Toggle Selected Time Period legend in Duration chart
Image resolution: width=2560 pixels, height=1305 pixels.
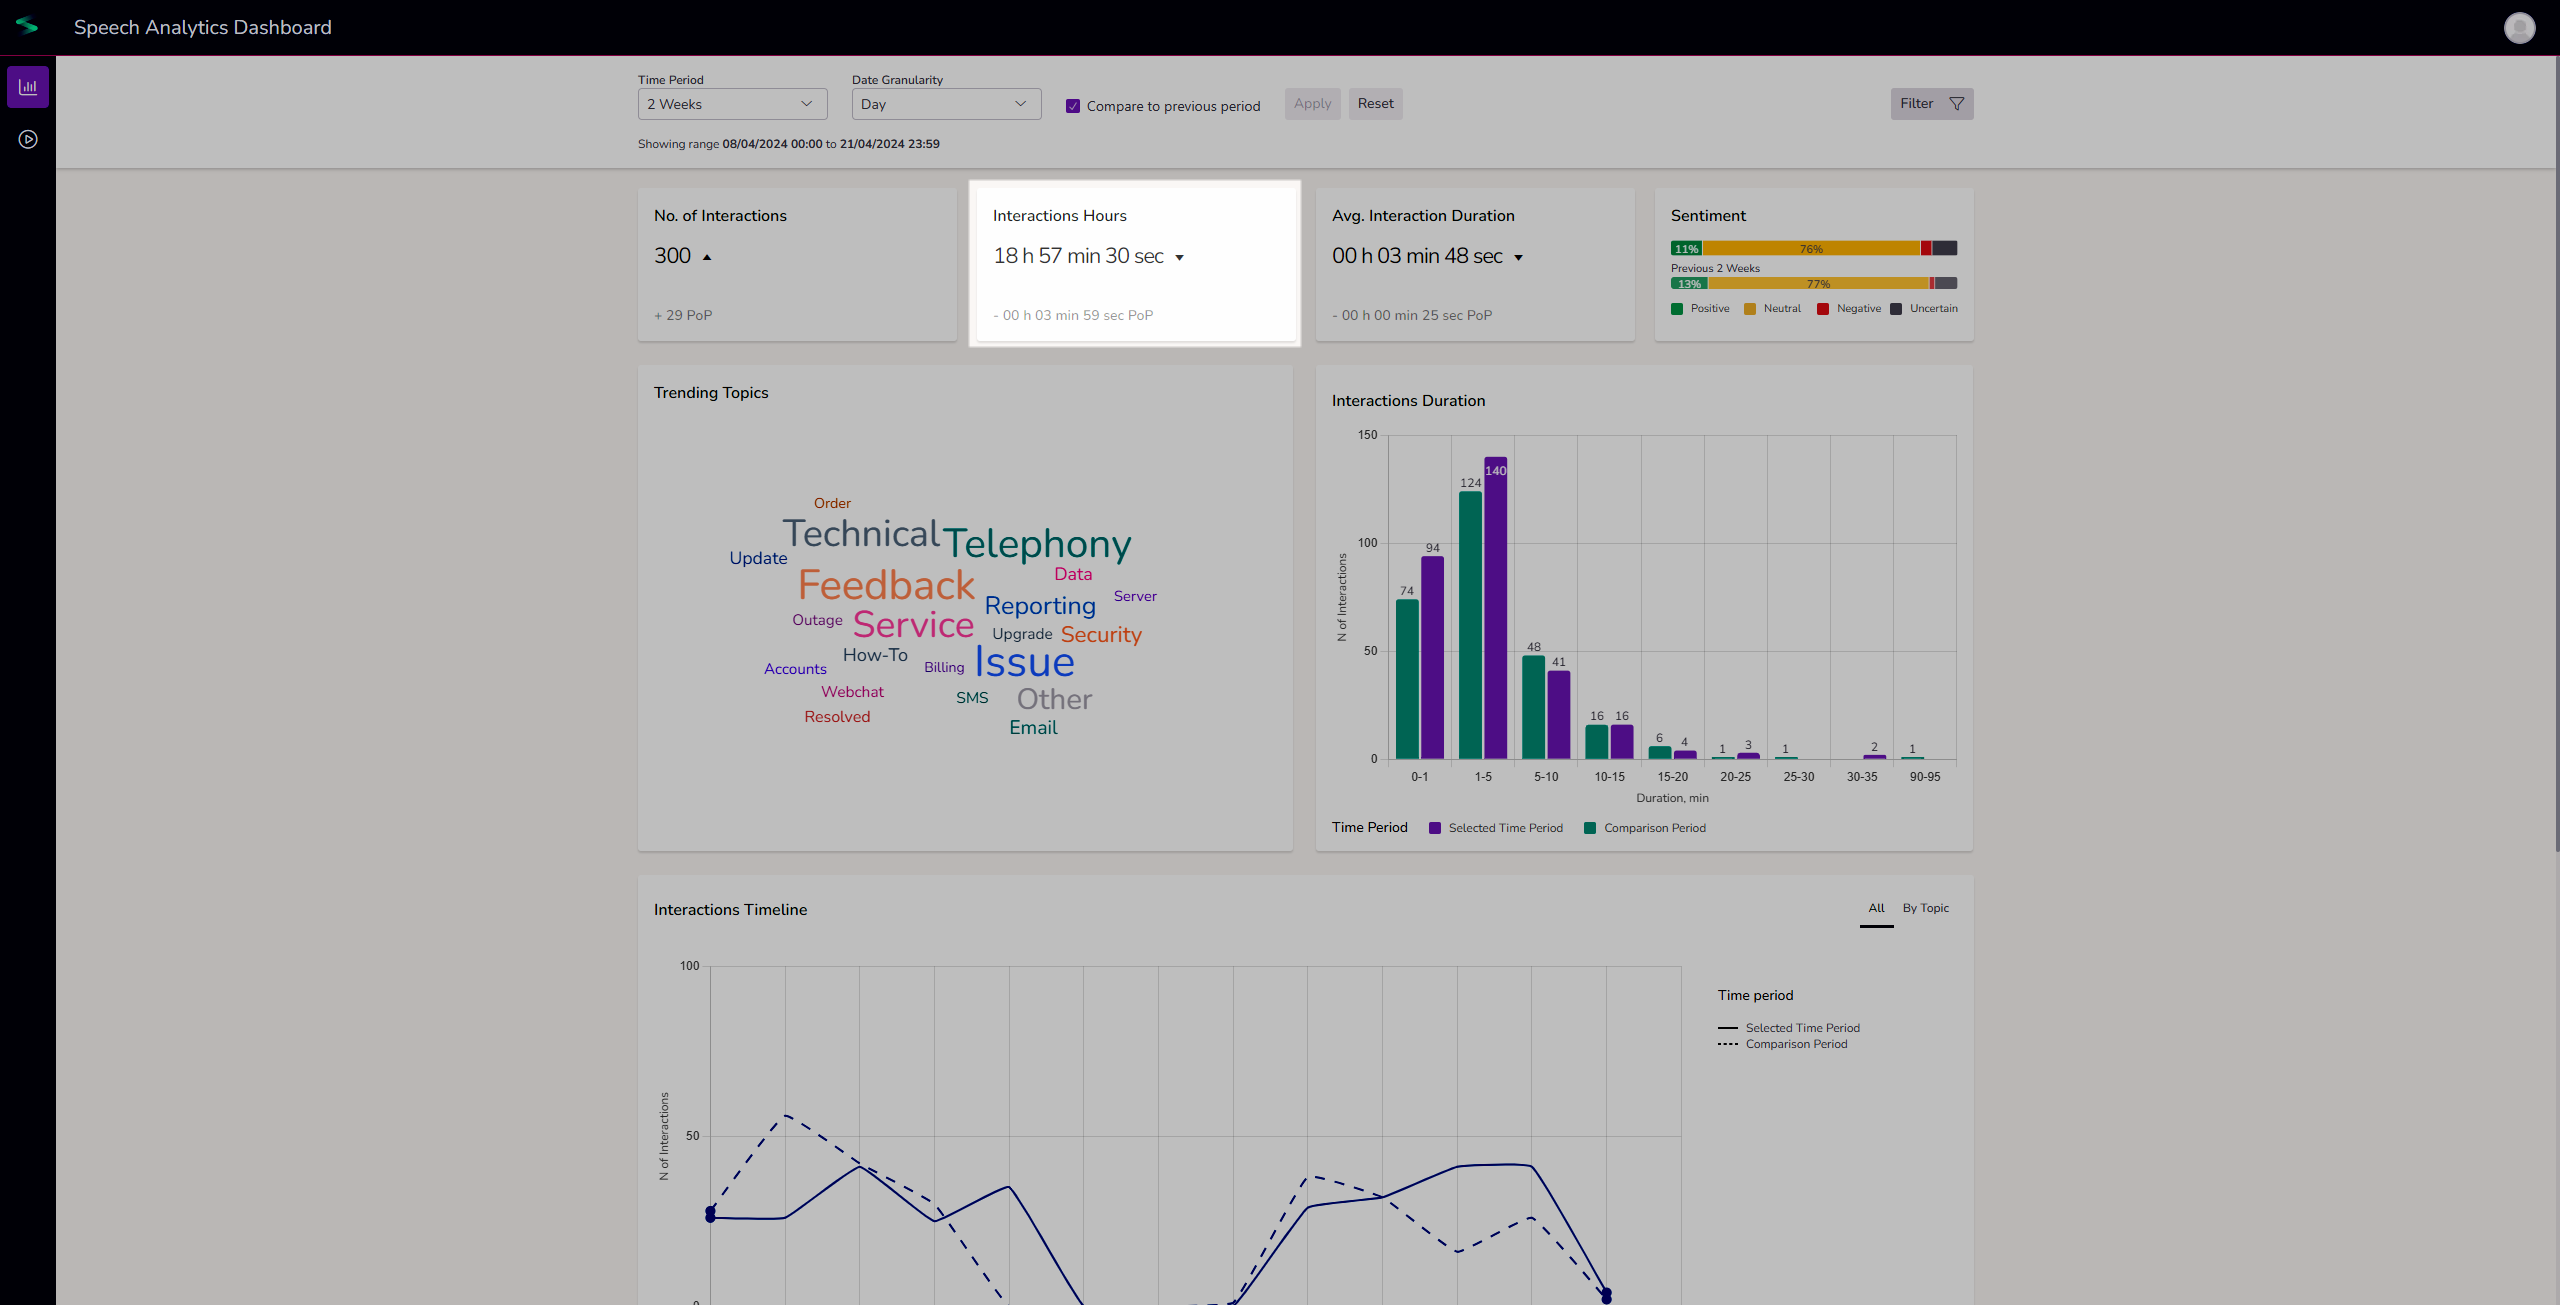tap(1496, 828)
